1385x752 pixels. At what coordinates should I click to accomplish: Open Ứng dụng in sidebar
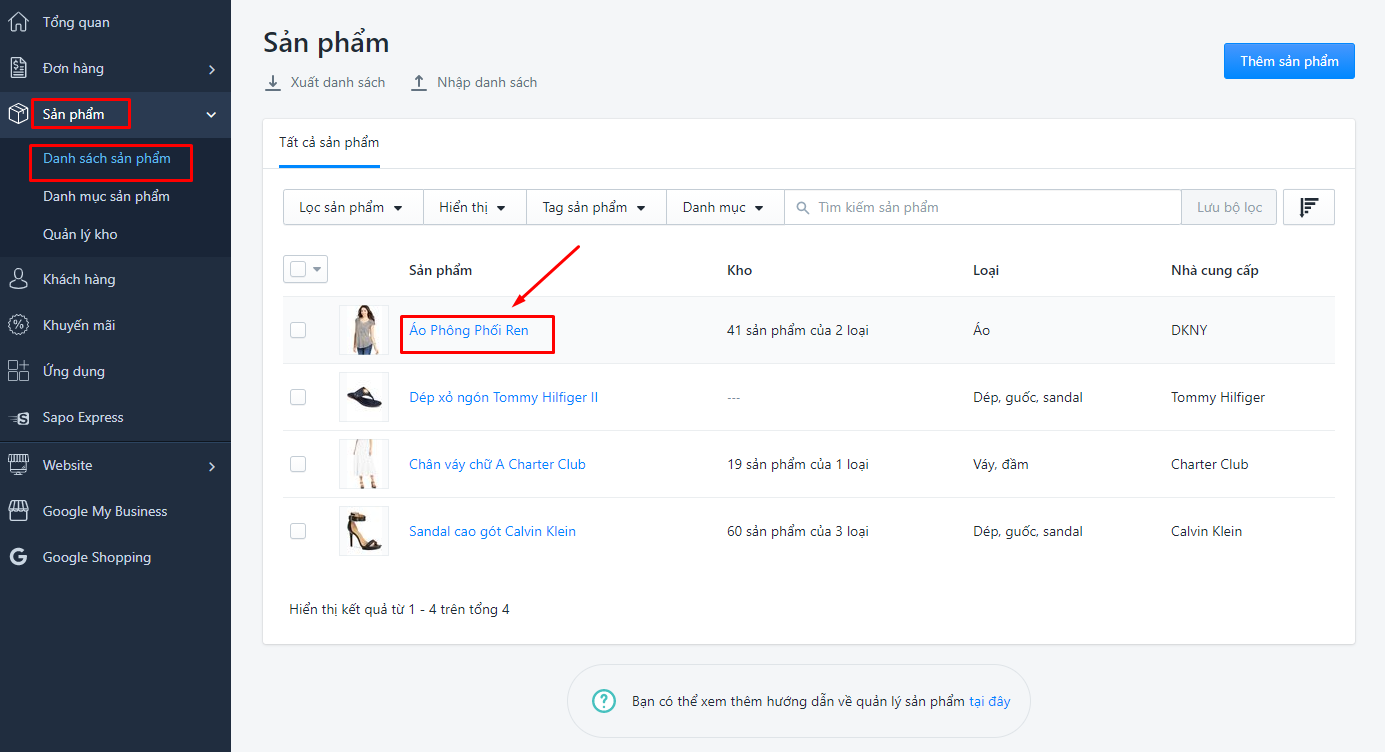[73, 371]
